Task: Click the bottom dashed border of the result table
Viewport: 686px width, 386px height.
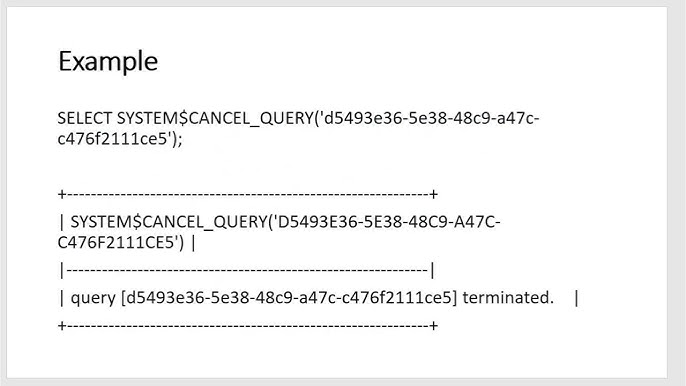Action: pyautogui.click(x=248, y=326)
